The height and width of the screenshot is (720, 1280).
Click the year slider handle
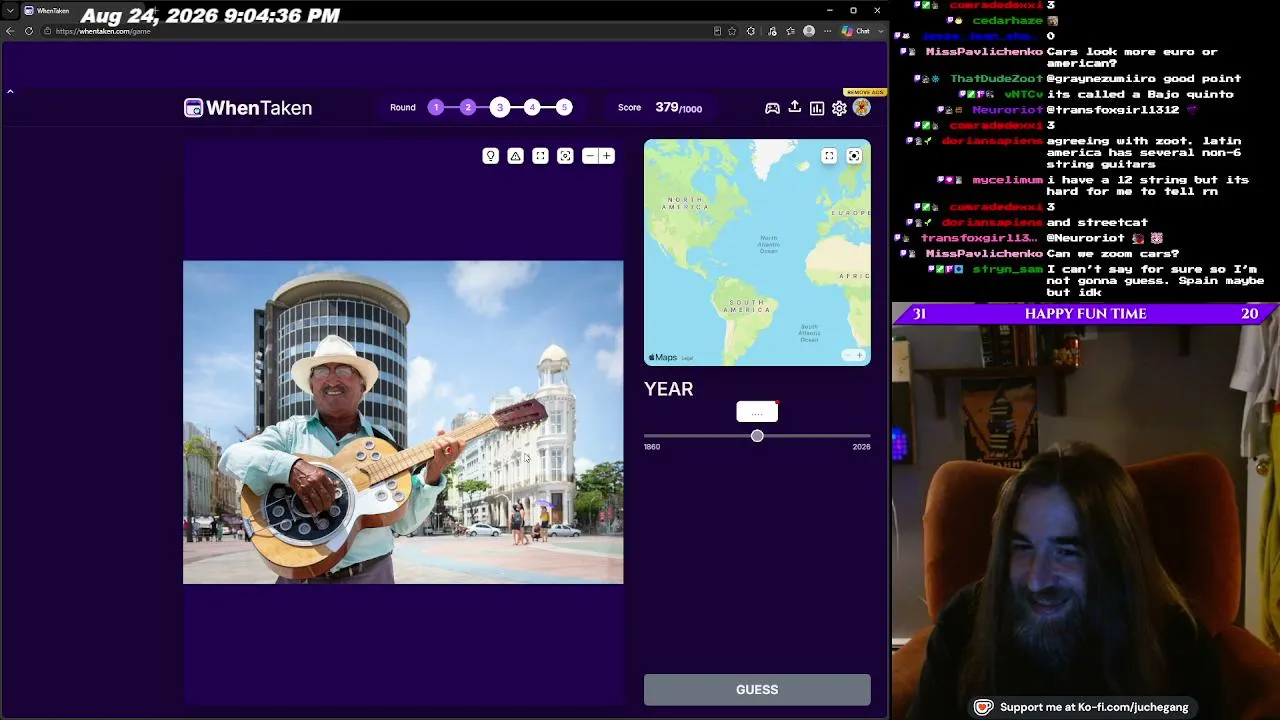757,436
